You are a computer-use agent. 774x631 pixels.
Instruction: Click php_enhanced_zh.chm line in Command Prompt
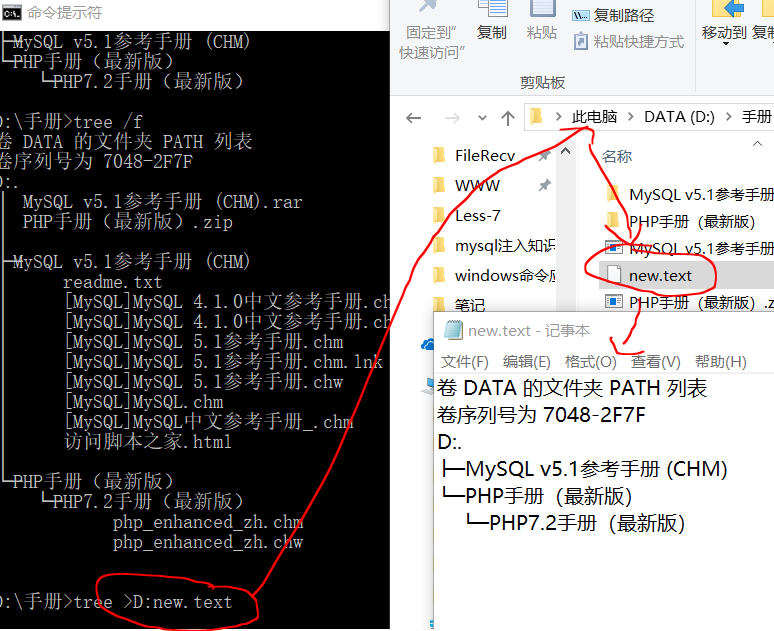pos(207,522)
